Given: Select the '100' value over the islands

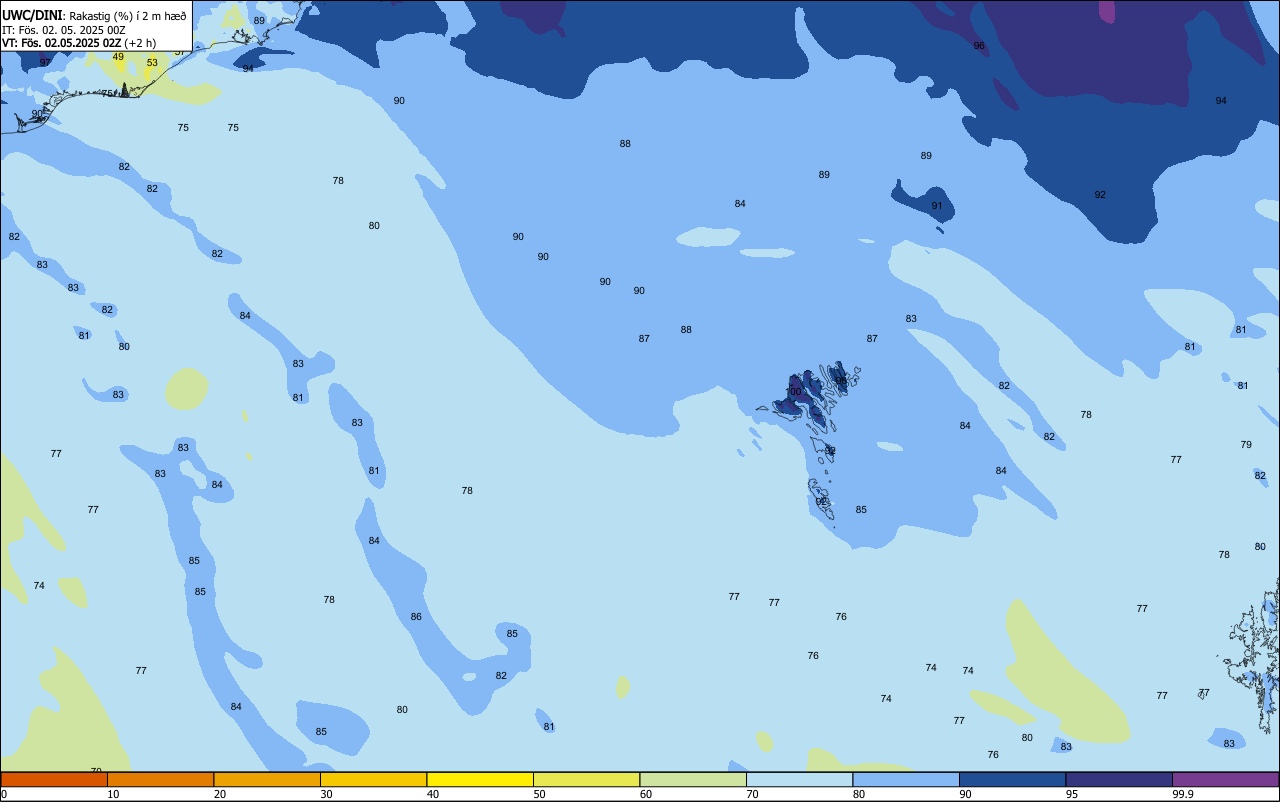Looking at the screenshot, I should 794,392.
